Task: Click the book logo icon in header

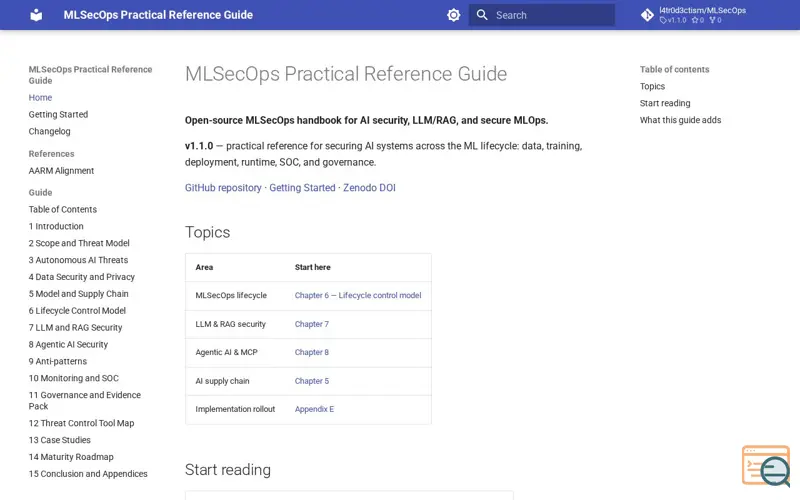Action: tap(36, 15)
